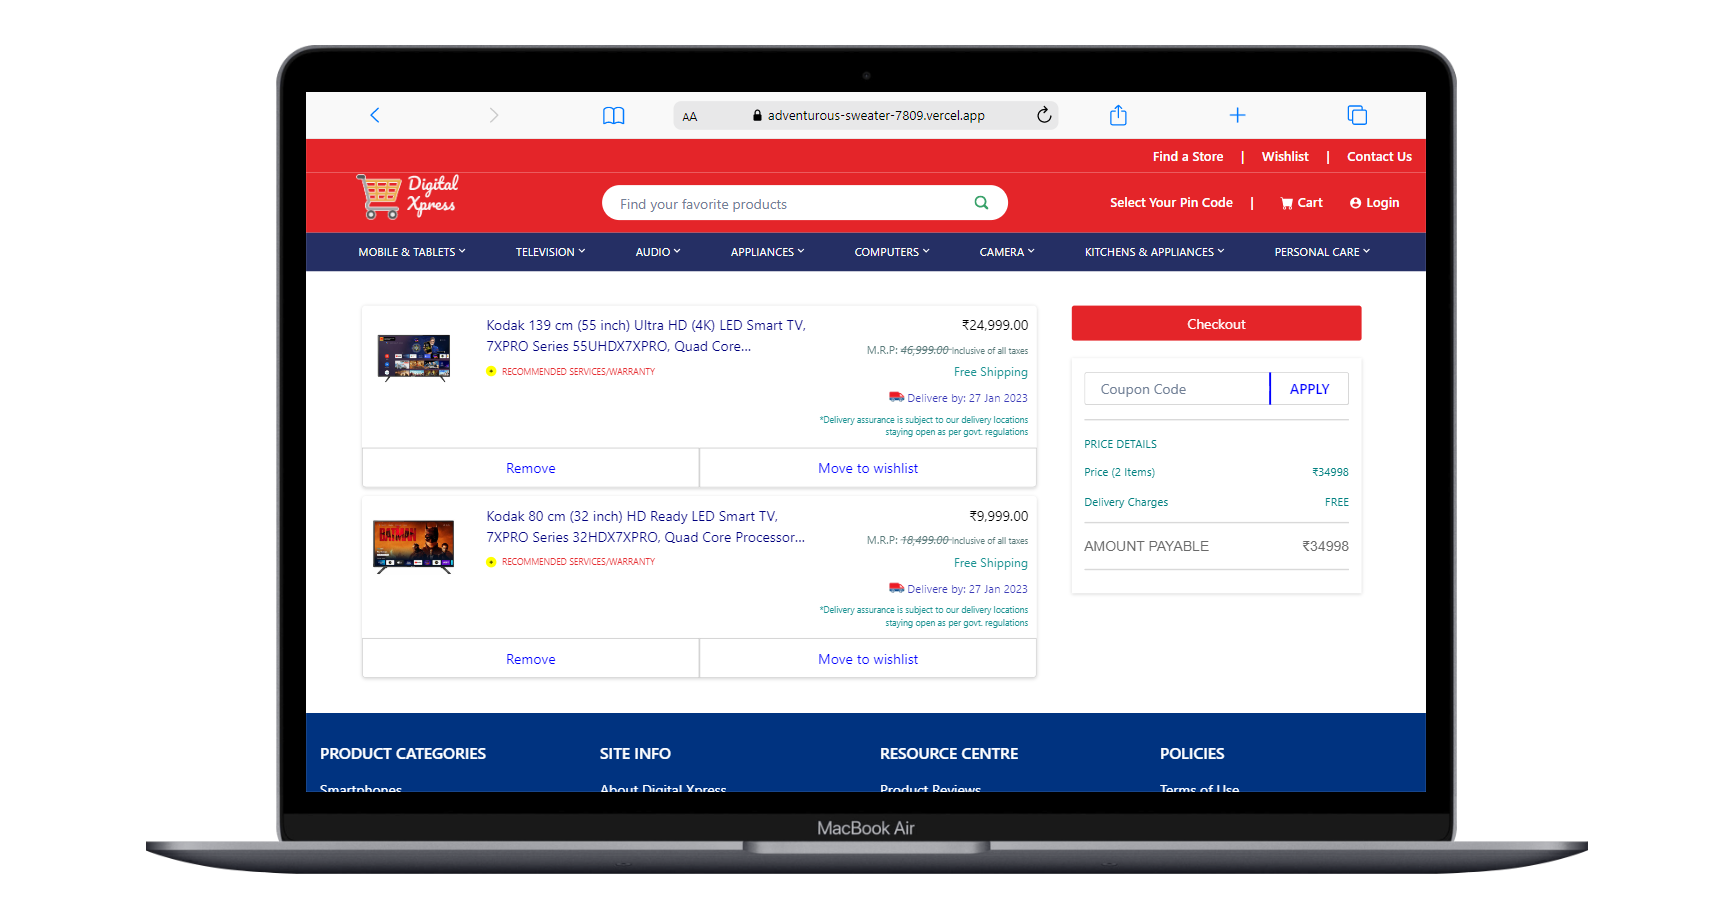Image resolution: width=1727 pixels, height=900 pixels.
Task: Open Kitchens & Appliances dropdown
Action: [x=1155, y=252]
